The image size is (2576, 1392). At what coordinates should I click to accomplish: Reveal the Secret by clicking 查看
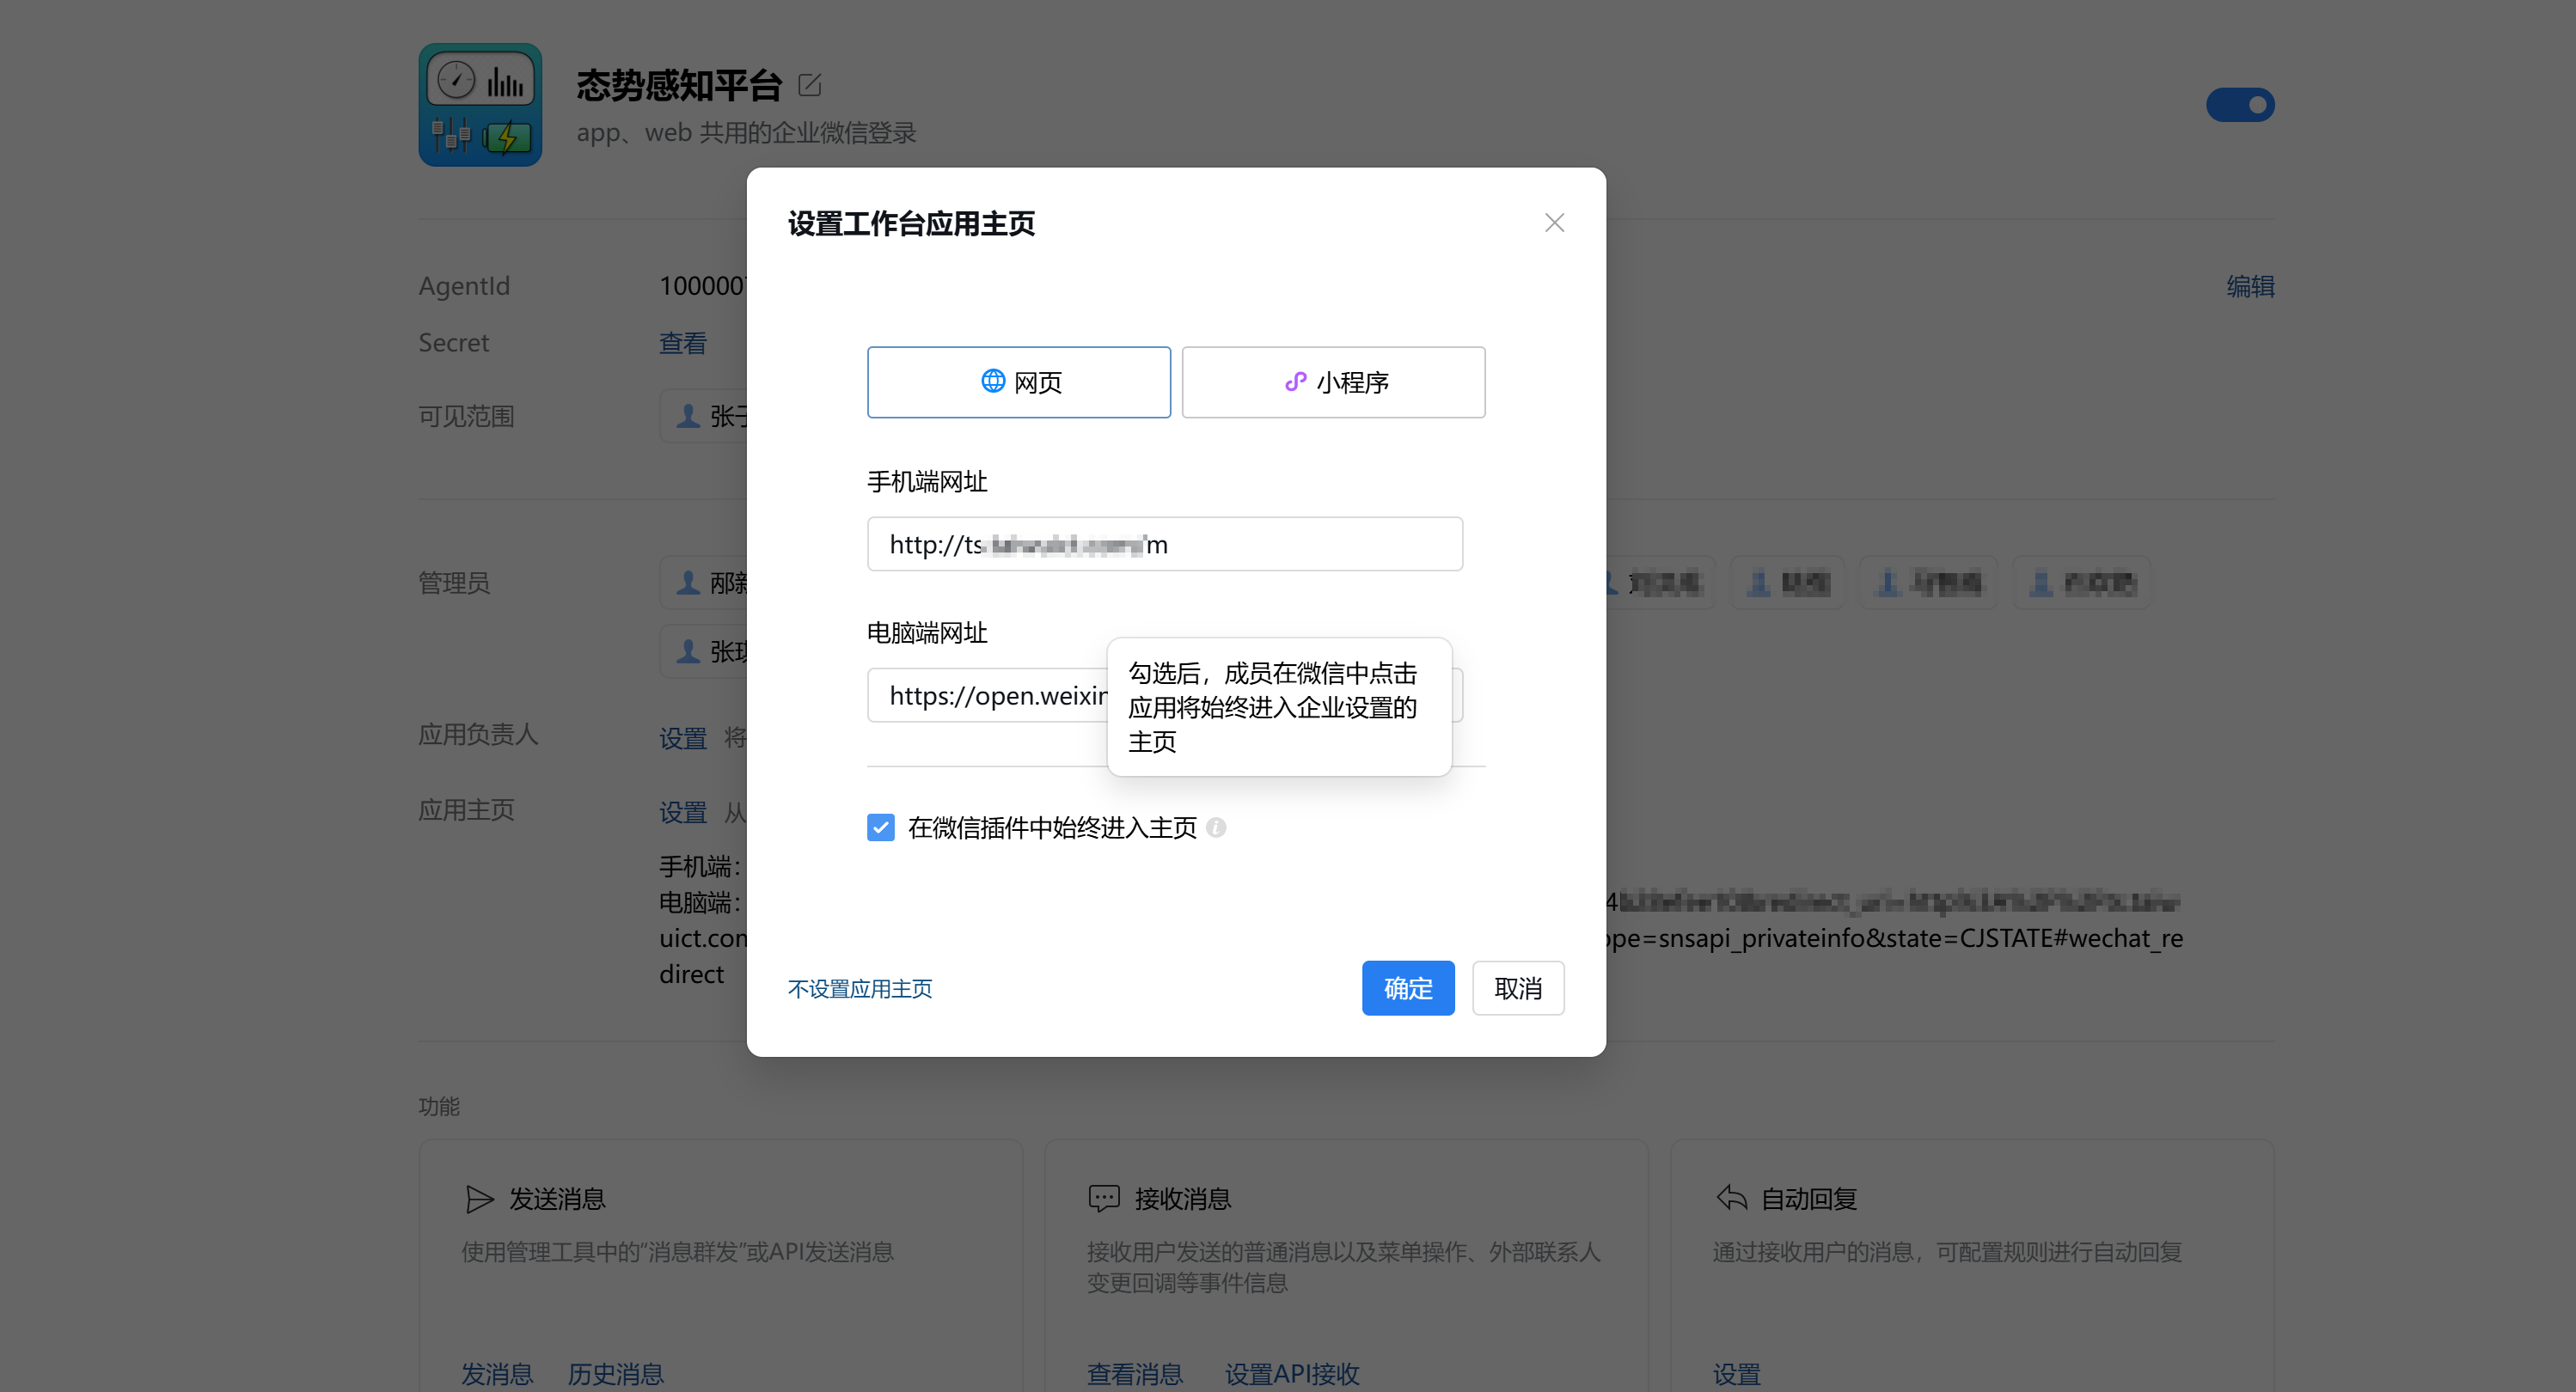[682, 342]
